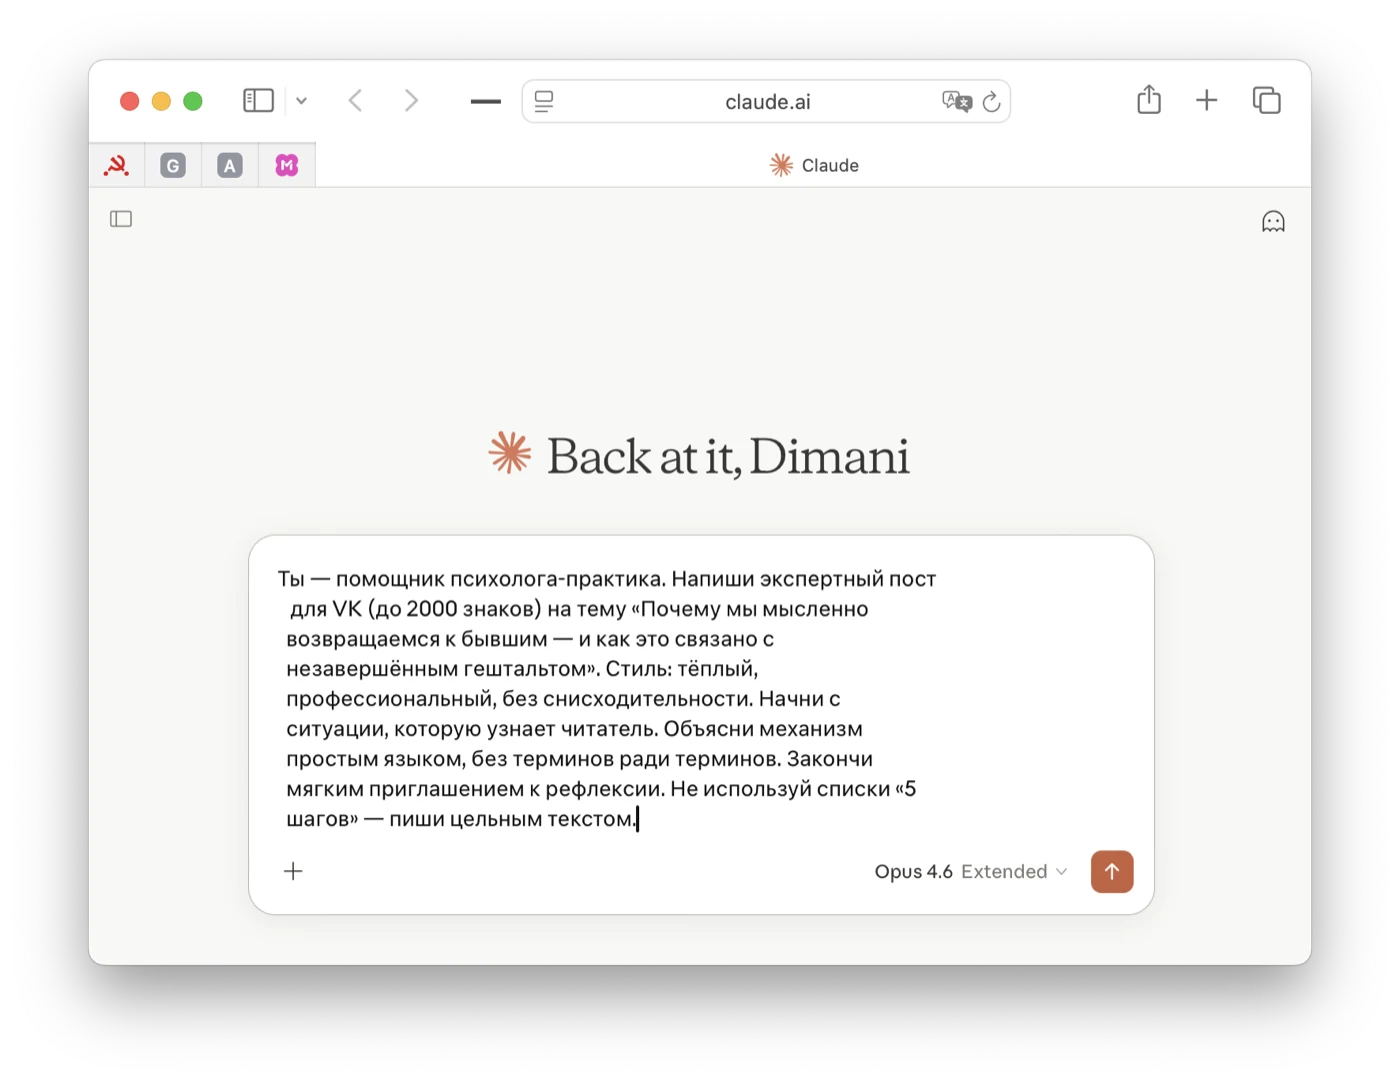Click the 'Back at it, Dimani' greeting

[x=728, y=456]
